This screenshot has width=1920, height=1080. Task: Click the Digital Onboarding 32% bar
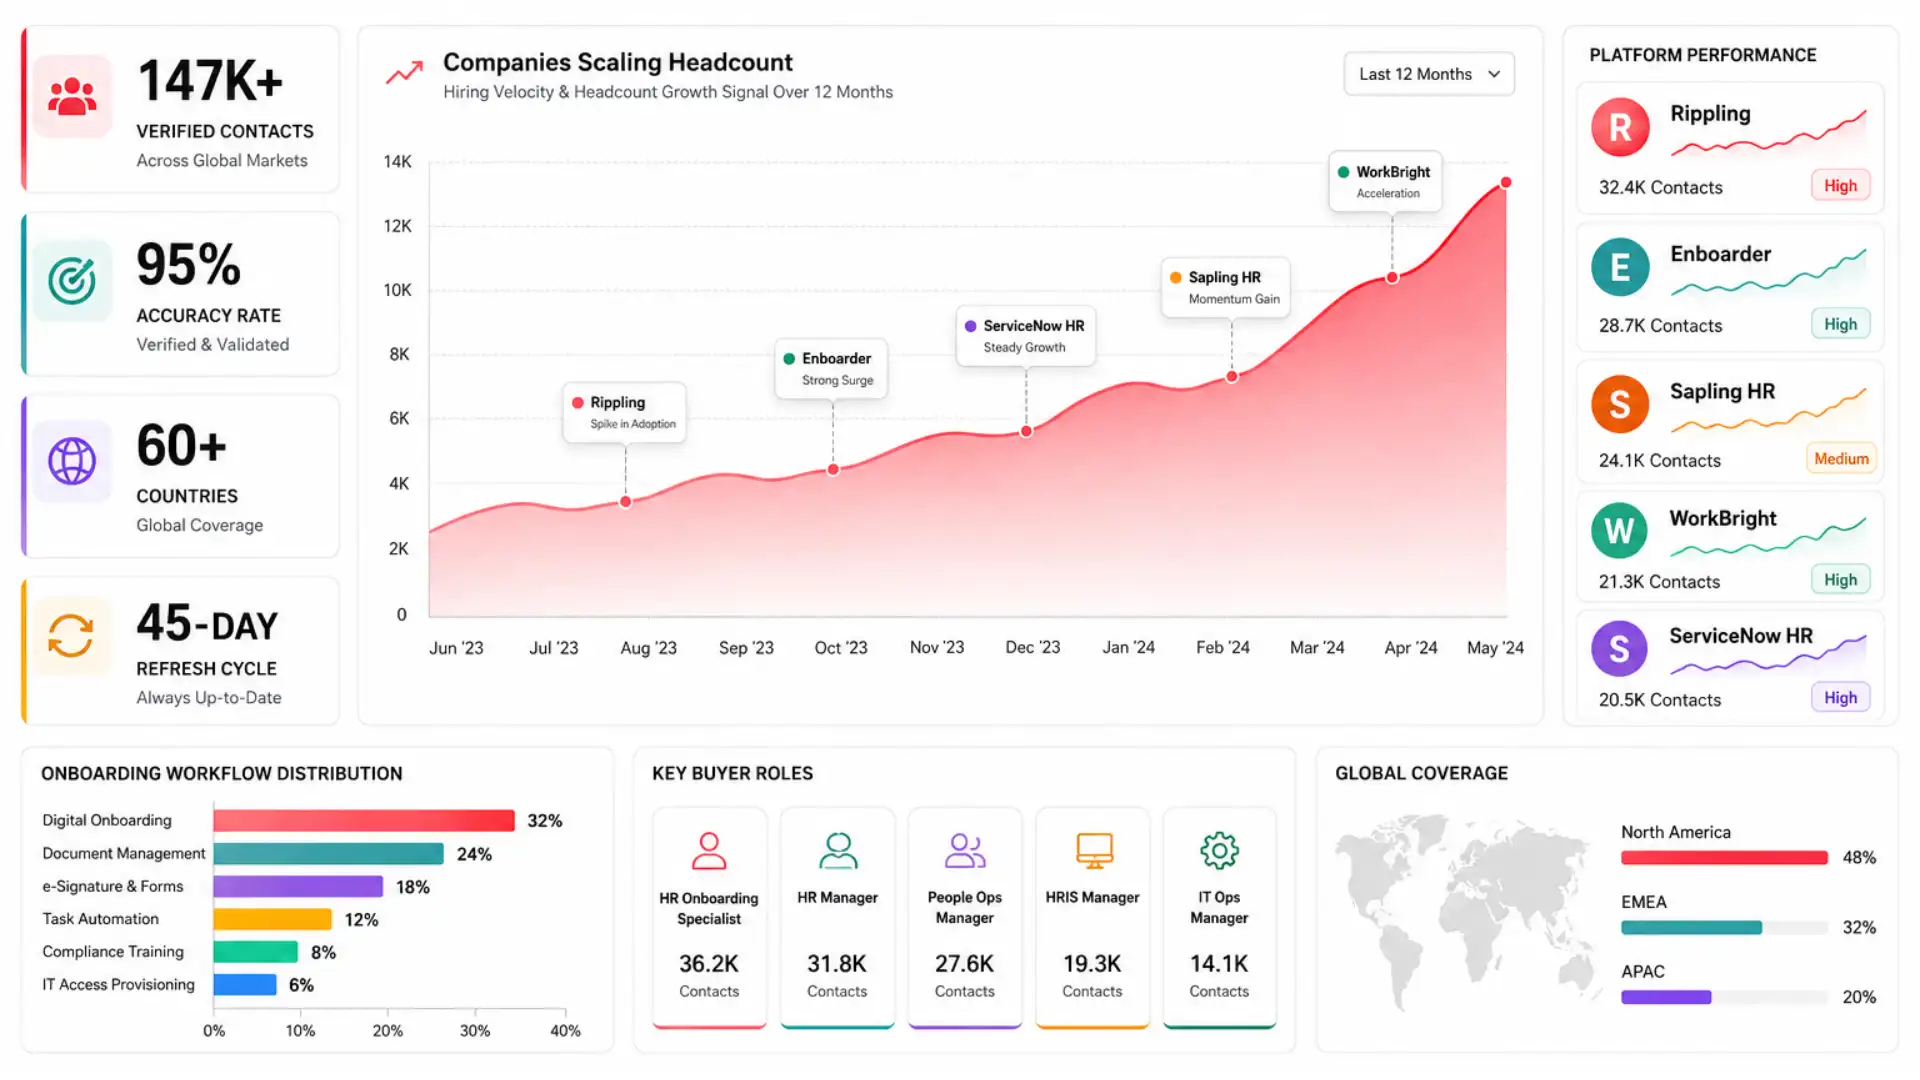click(364, 821)
